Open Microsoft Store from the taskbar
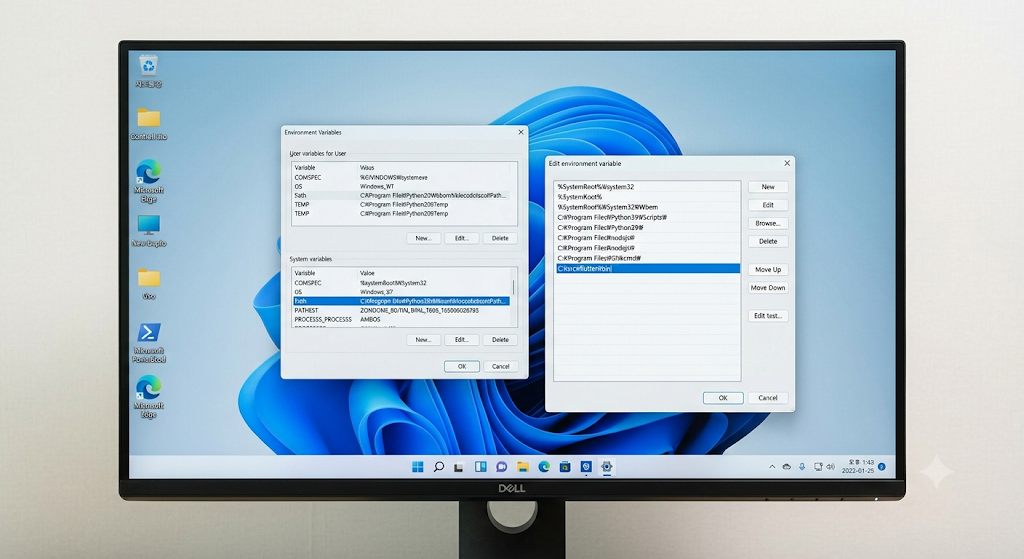Viewport: 1024px width, 559px height. pos(565,467)
